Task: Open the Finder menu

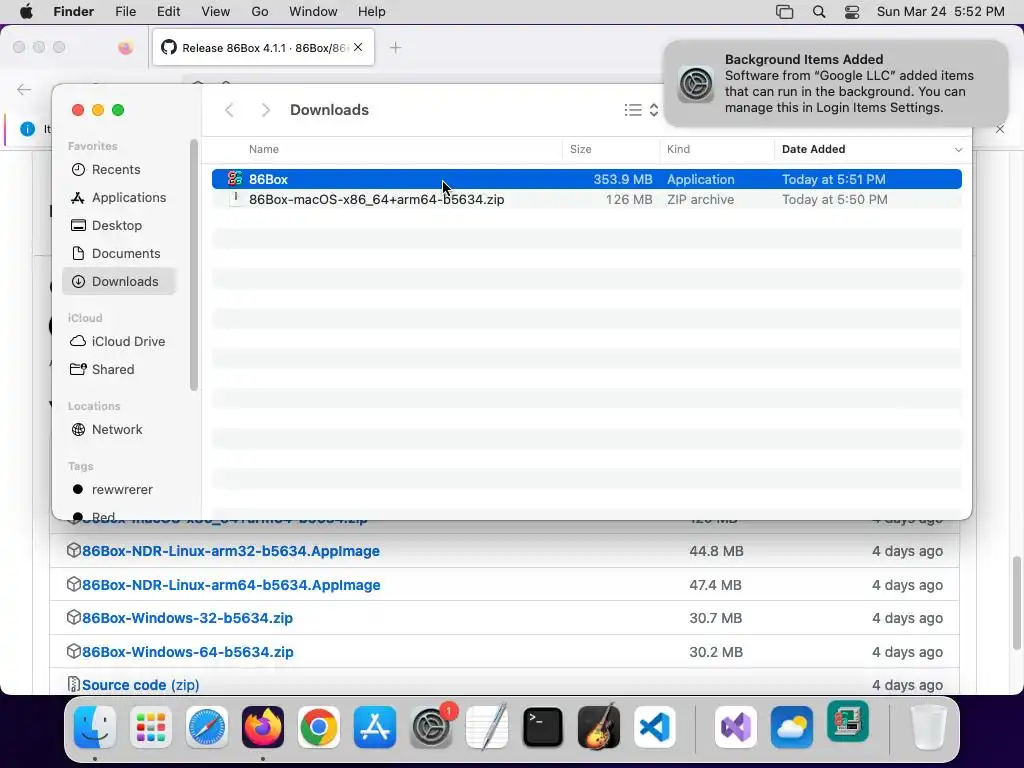Action: pos(73,12)
